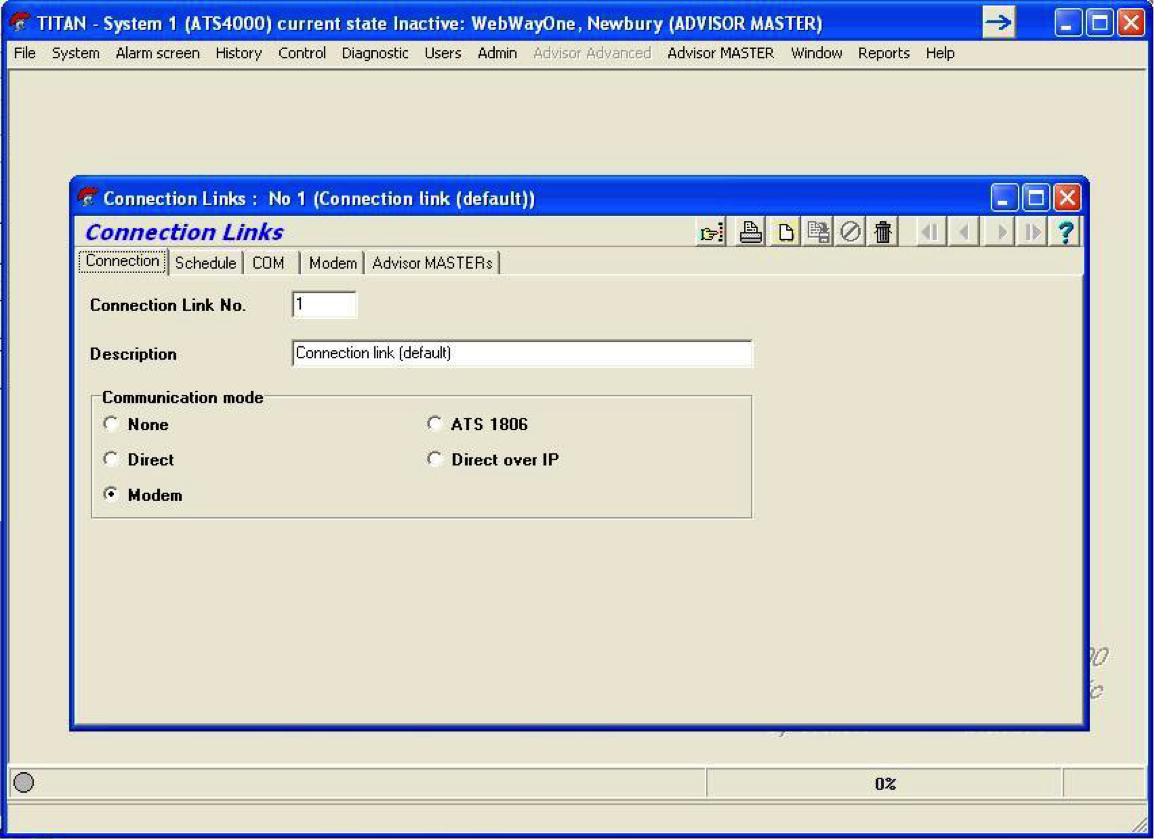Open the Diagnostic menu
The height and width of the screenshot is (839, 1154).
(375, 53)
